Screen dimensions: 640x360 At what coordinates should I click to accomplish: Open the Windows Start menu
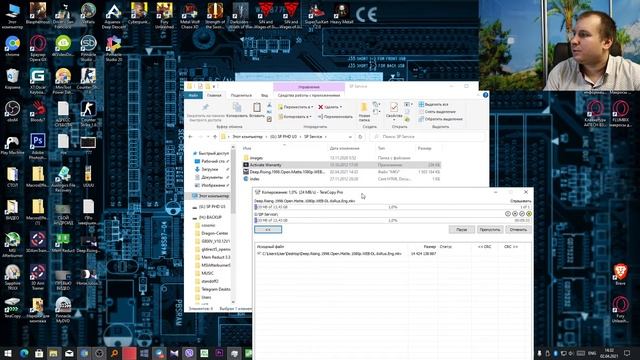pyautogui.click(x=8, y=353)
